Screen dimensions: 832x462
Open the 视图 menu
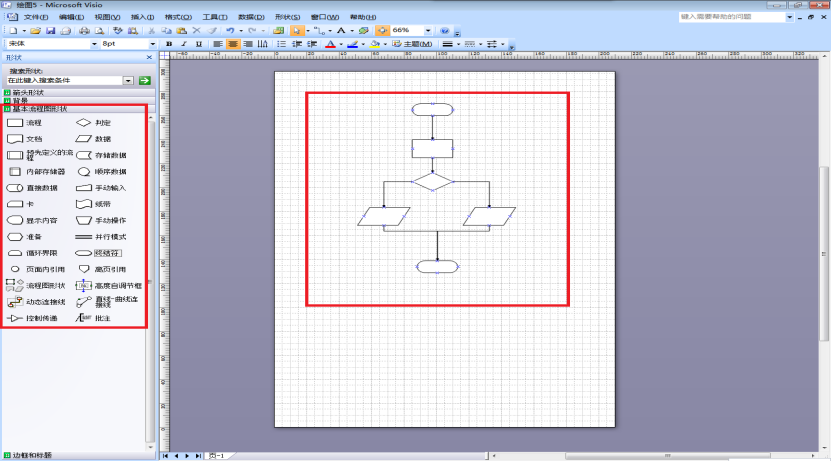[x=107, y=17]
